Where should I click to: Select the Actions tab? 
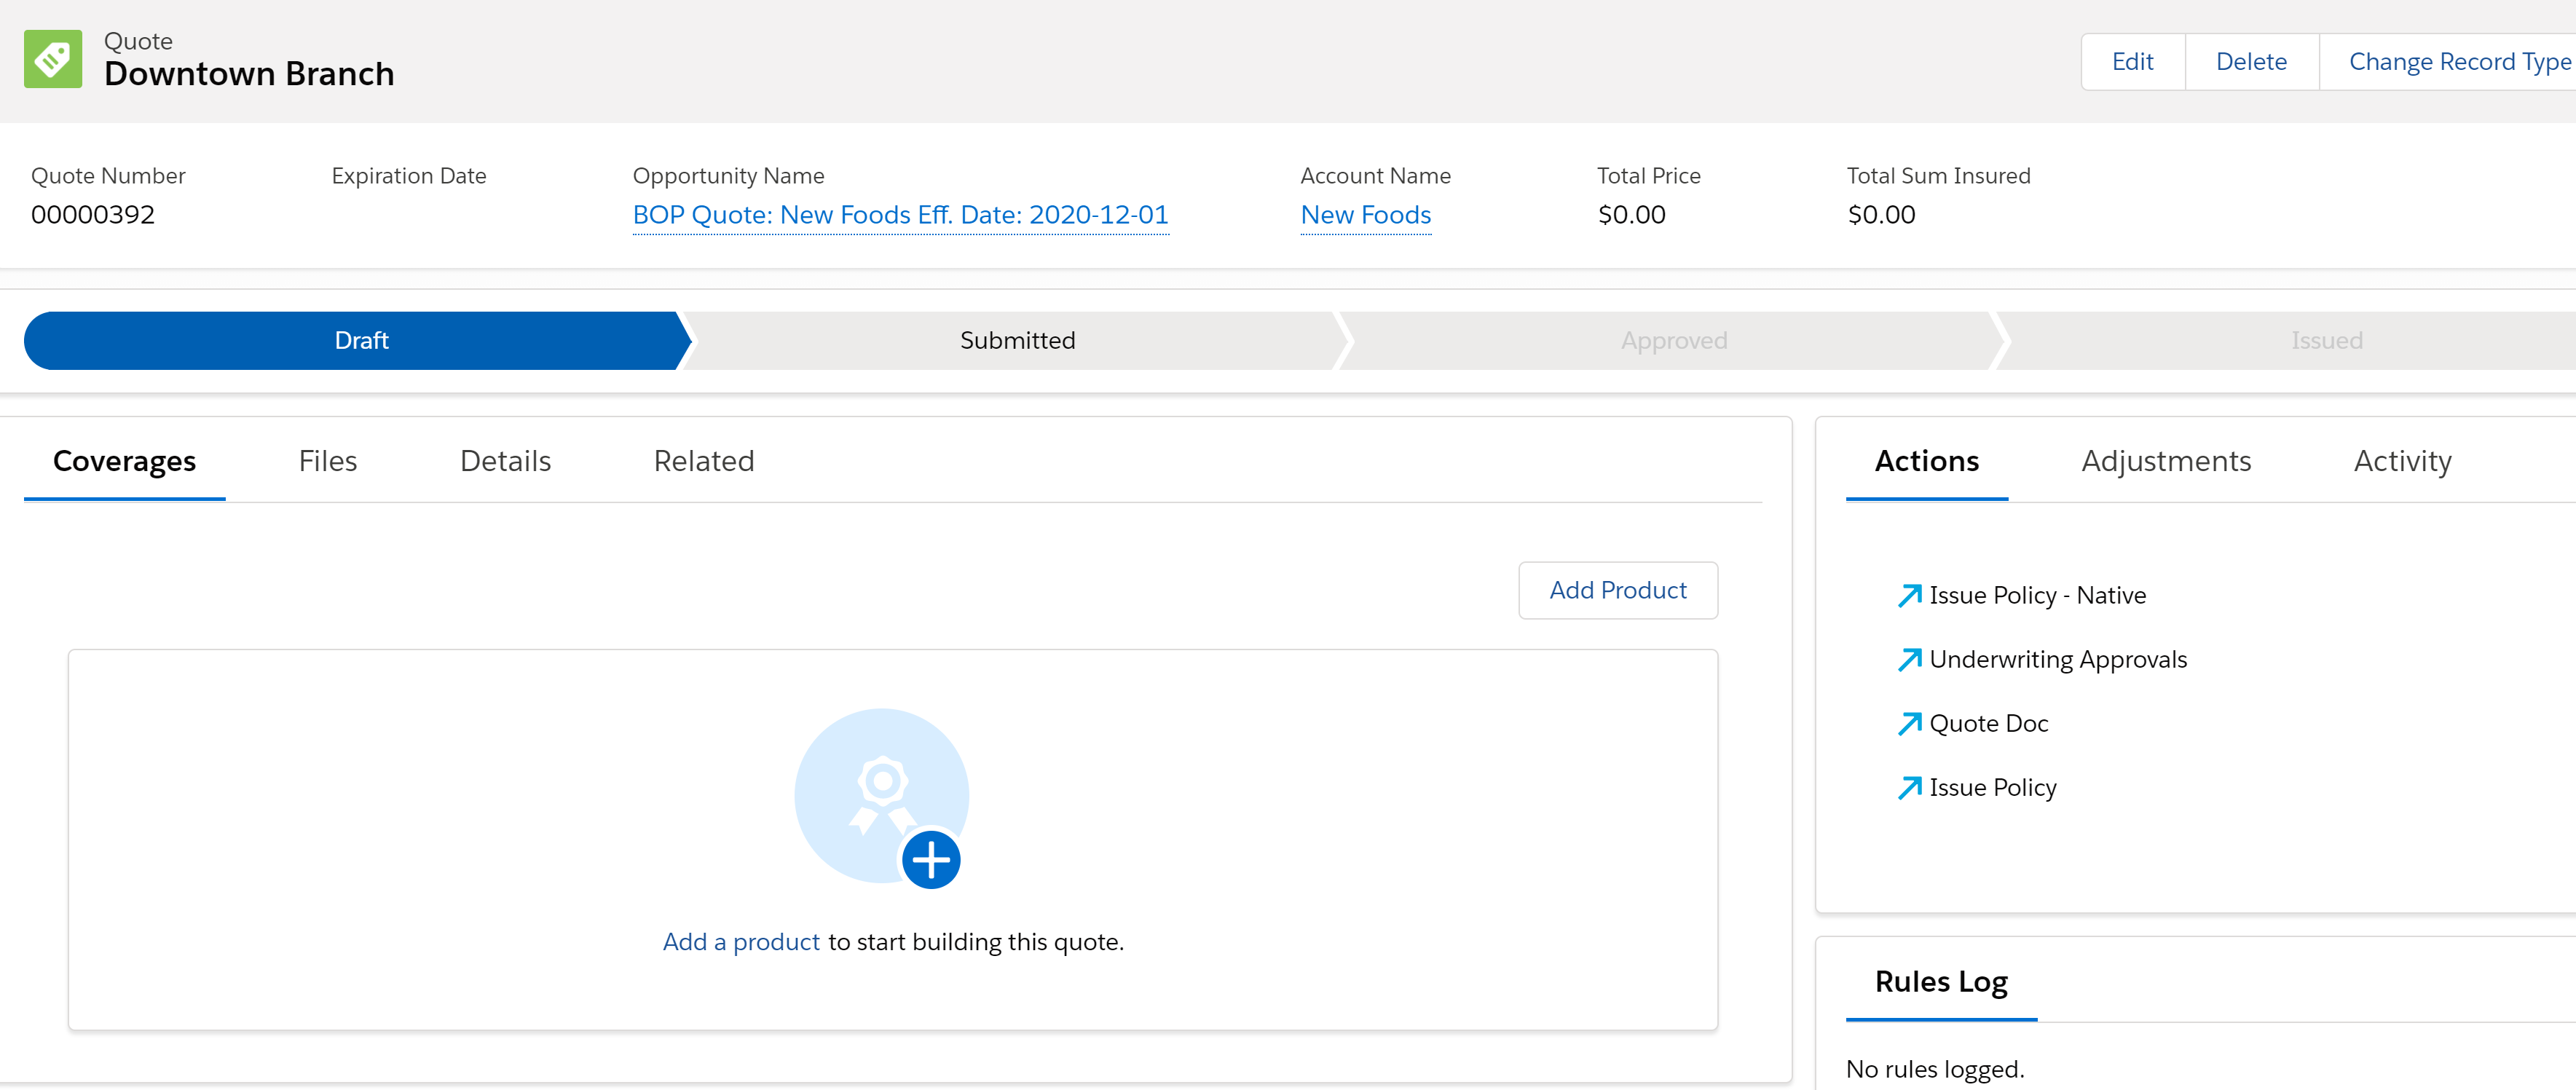point(1926,461)
